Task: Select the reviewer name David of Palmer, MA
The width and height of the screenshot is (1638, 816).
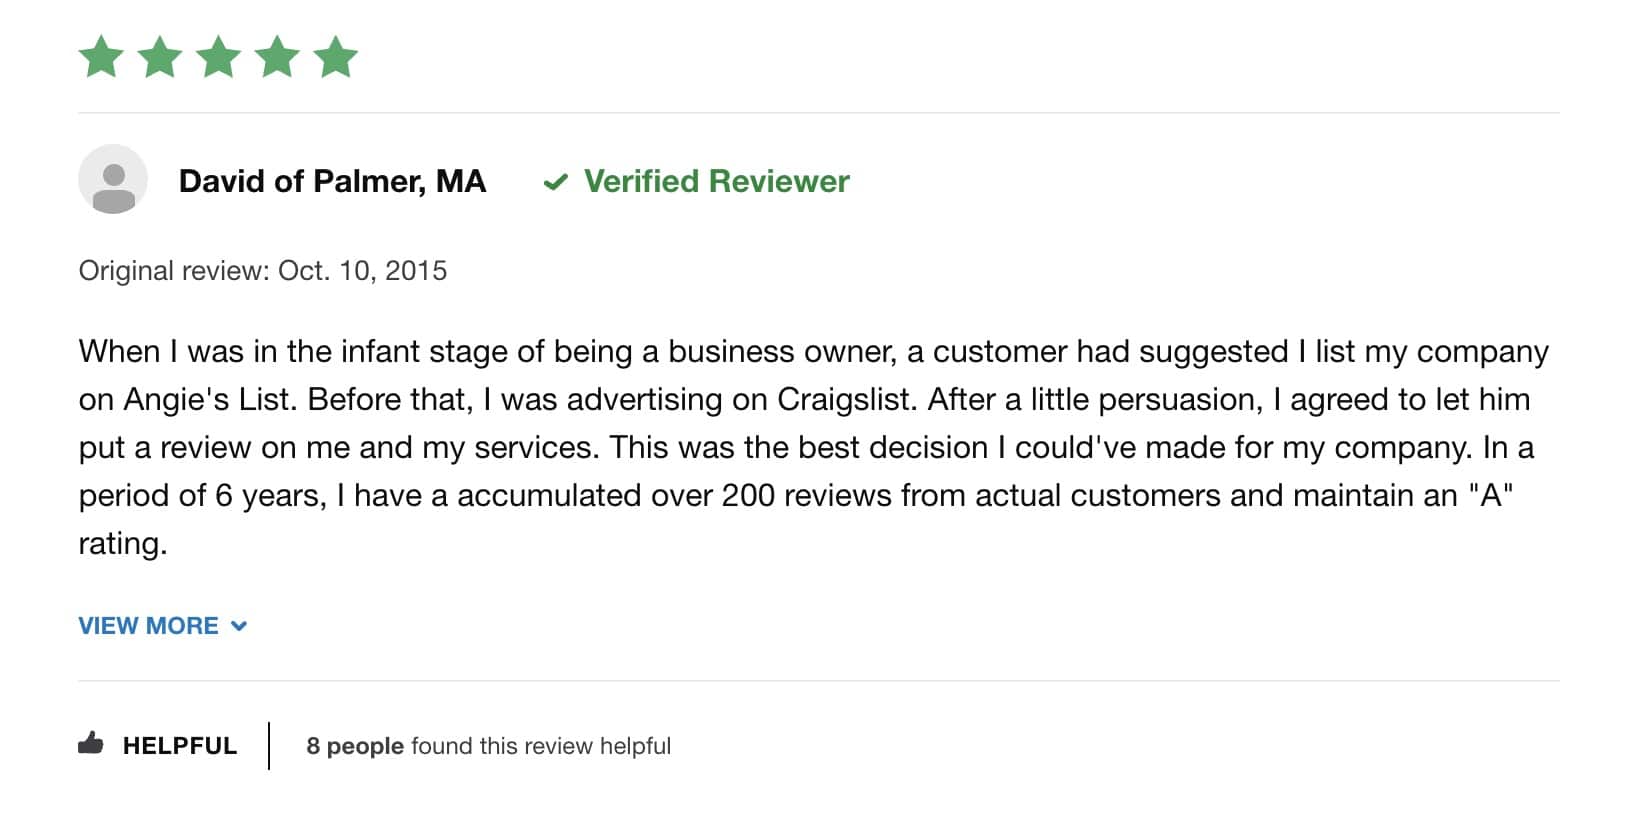Action: [x=332, y=182]
